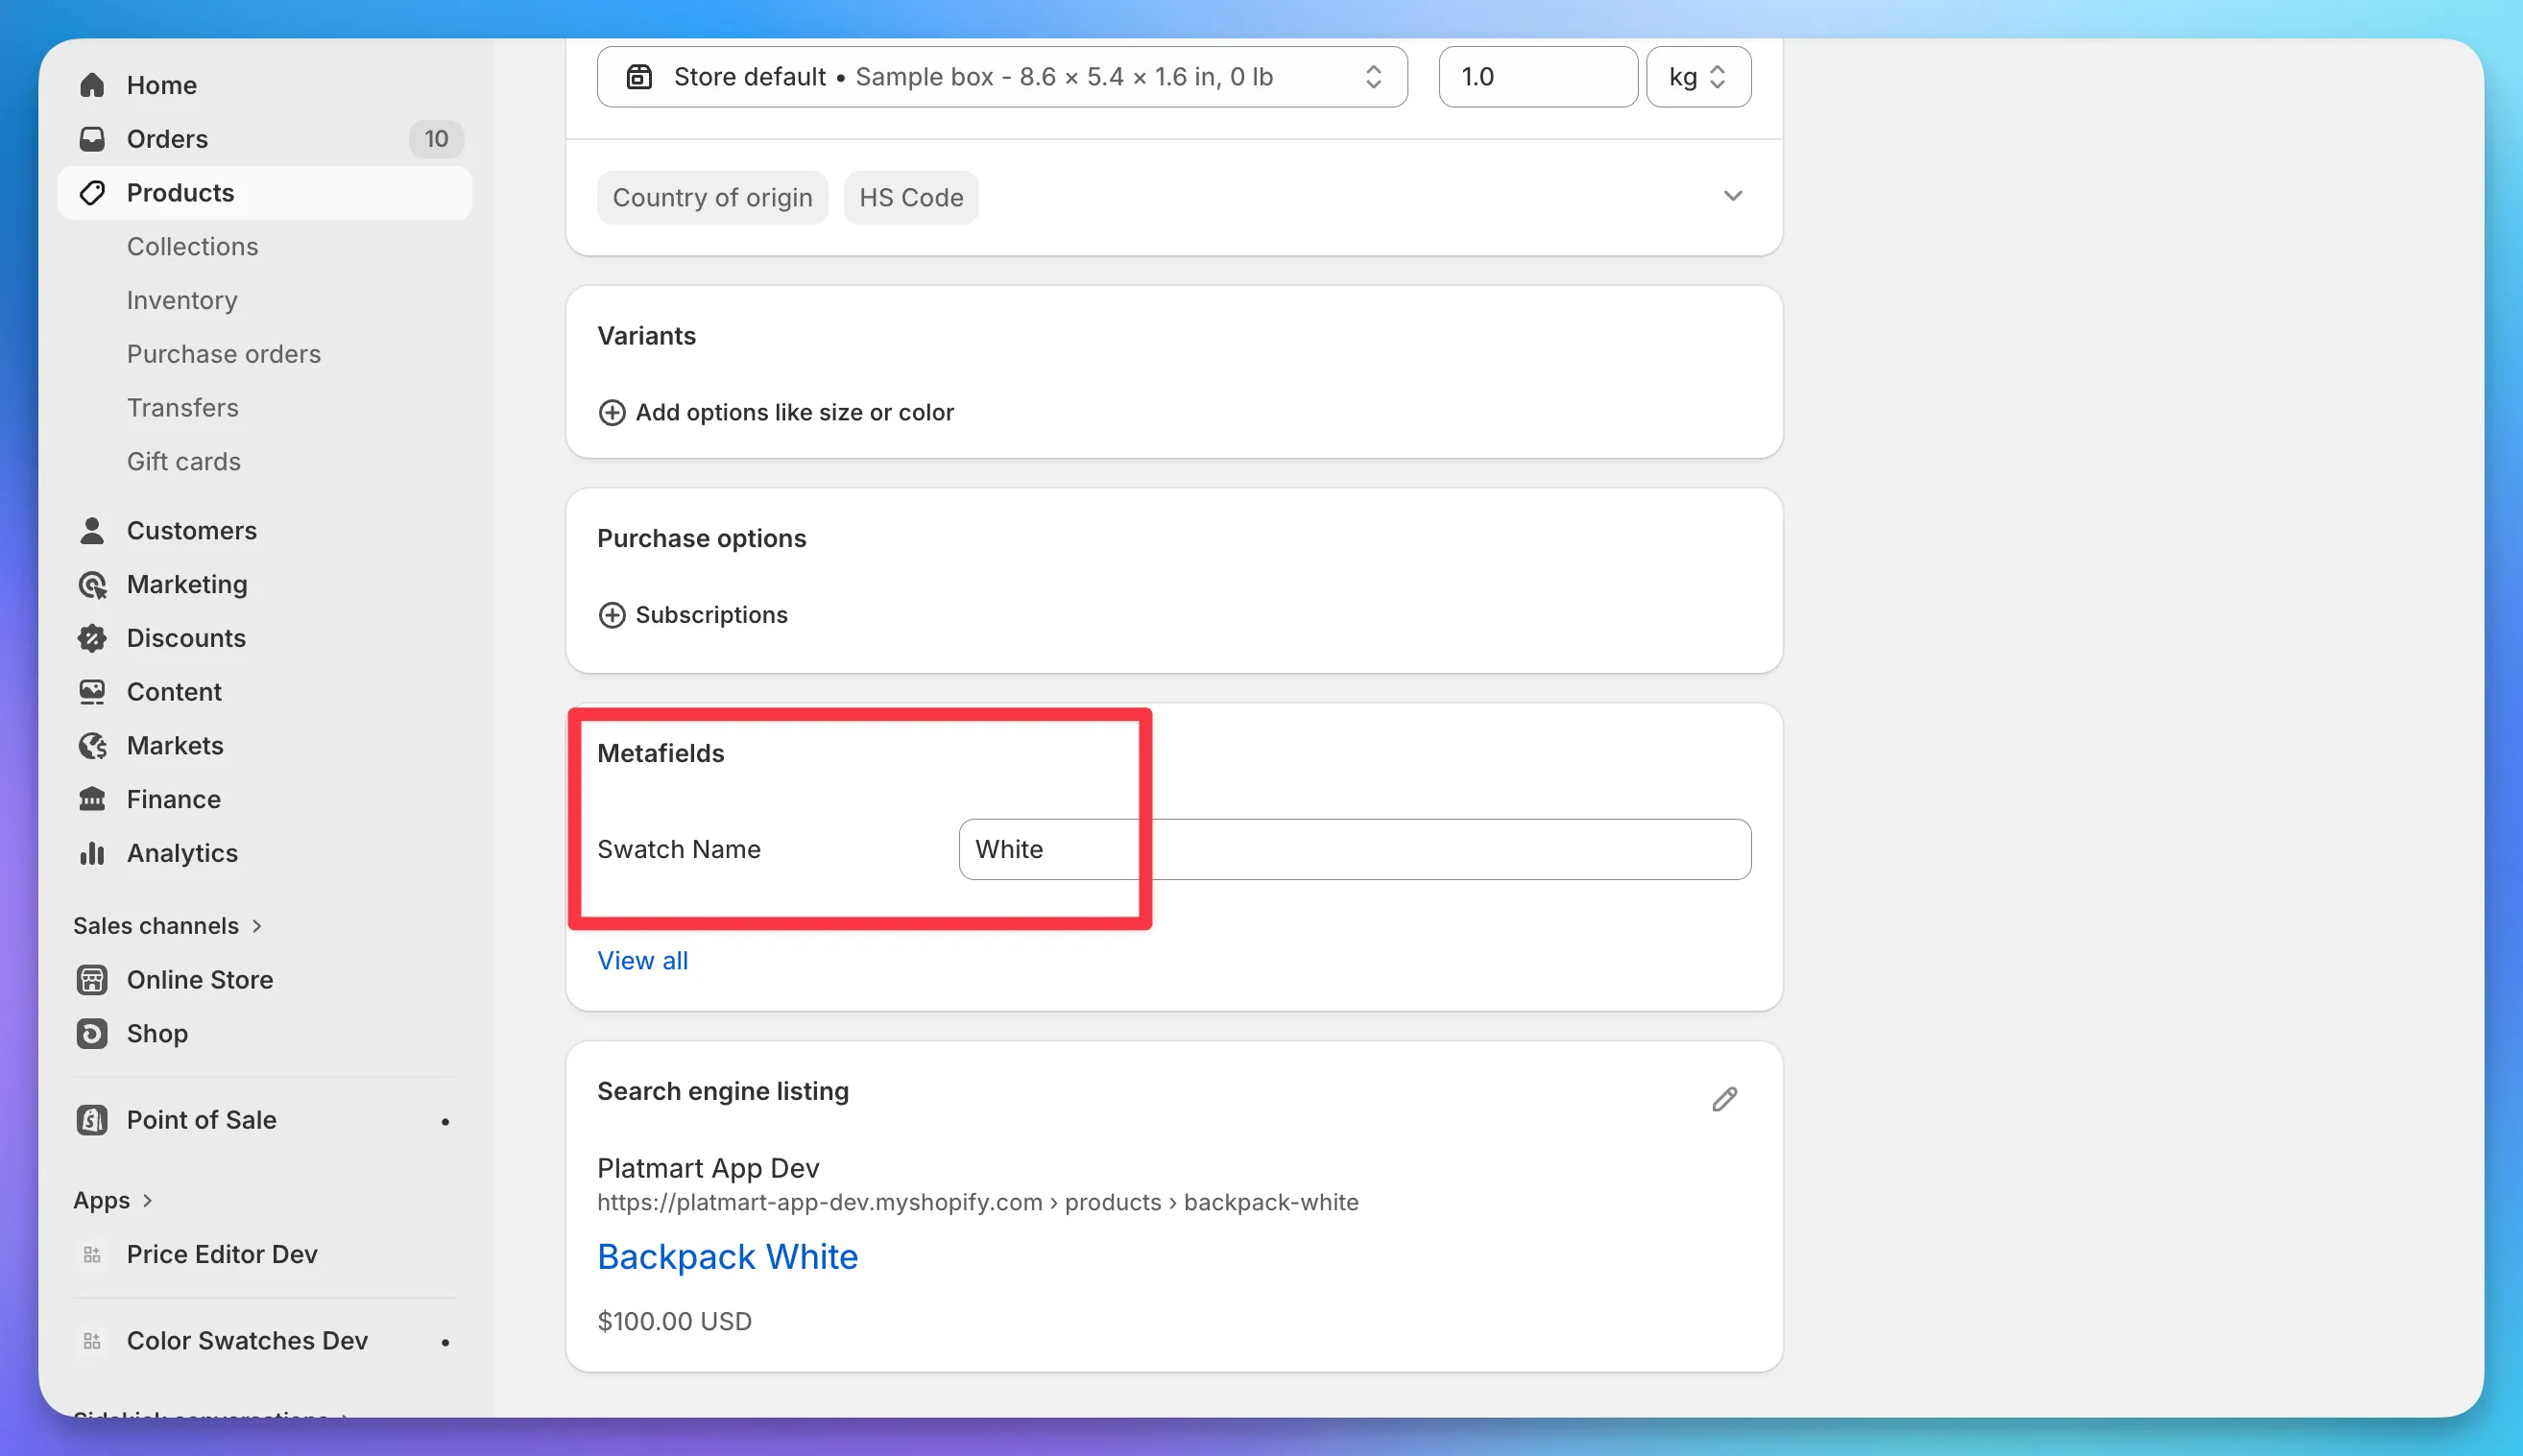Focus the Swatch Name field containing White
This screenshot has width=2523, height=1456.
pos(1354,850)
